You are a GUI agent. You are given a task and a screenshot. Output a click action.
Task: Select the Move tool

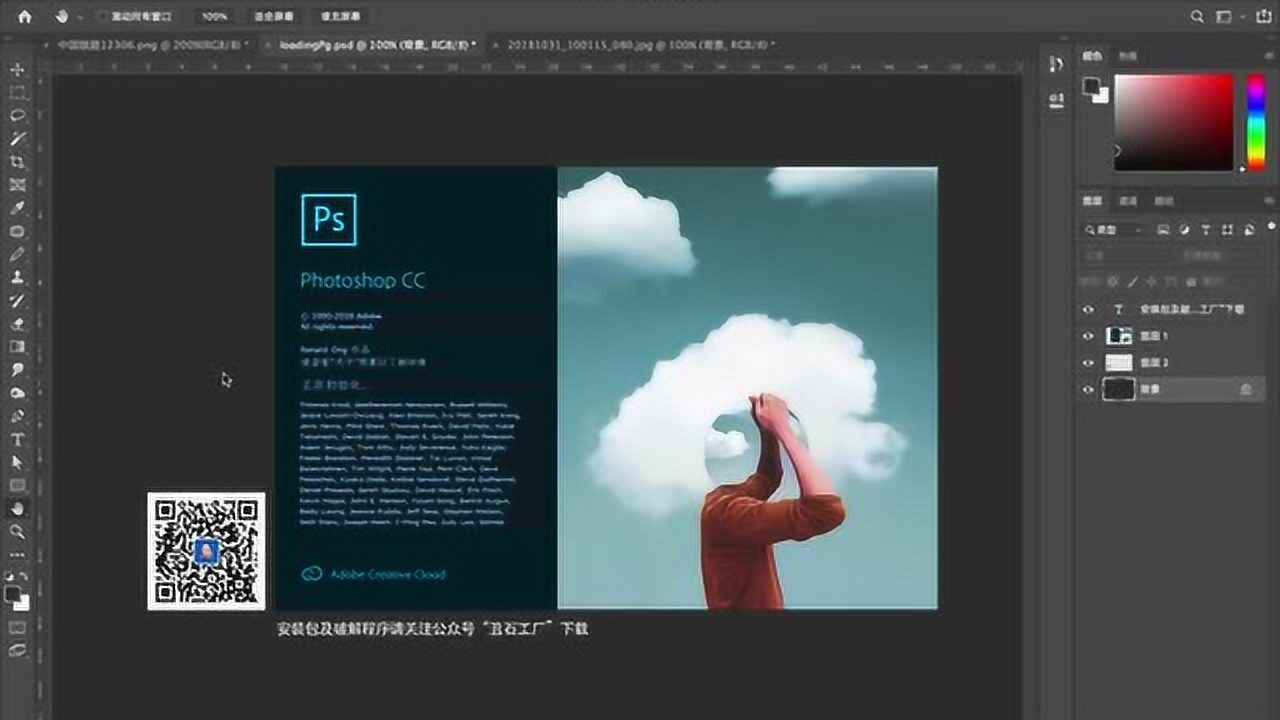click(x=17, y=70)
